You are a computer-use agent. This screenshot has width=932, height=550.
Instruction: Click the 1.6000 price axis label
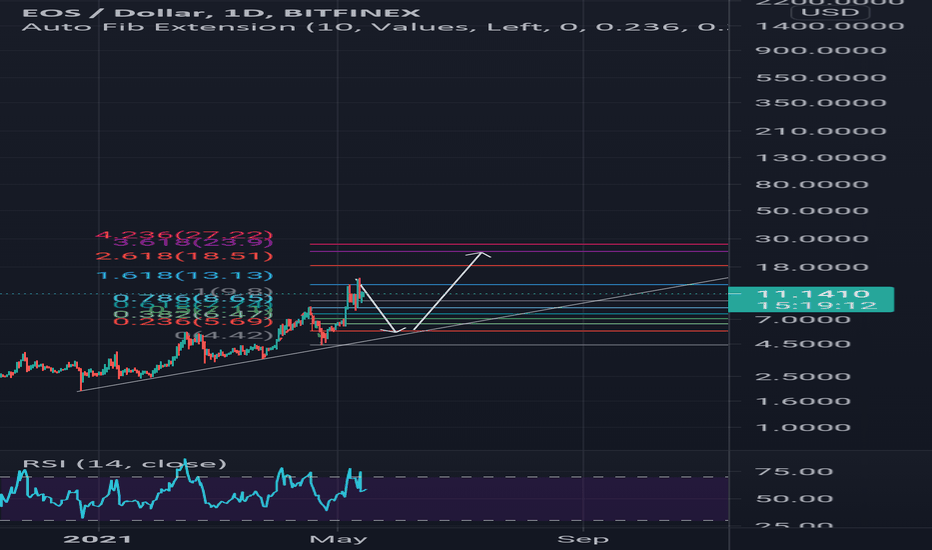[x=803, y=401]
